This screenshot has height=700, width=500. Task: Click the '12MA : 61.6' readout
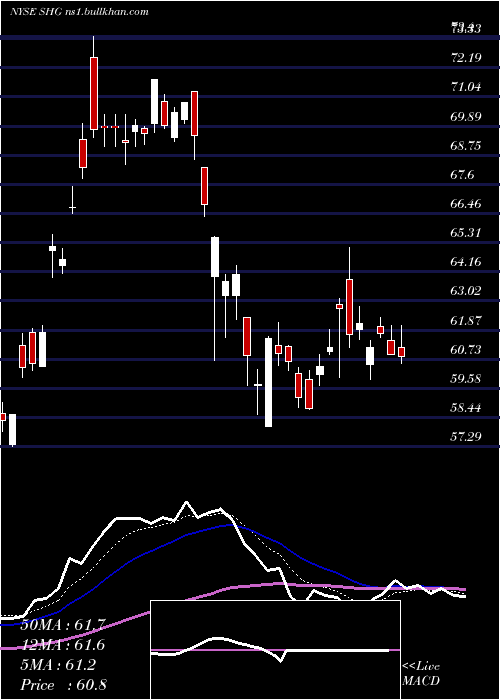coord(63,645)
